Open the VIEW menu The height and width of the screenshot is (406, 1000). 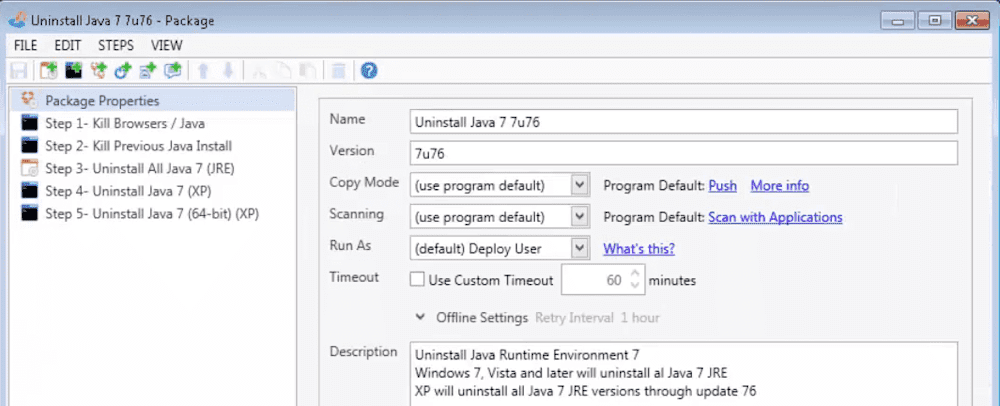point(166,45)
